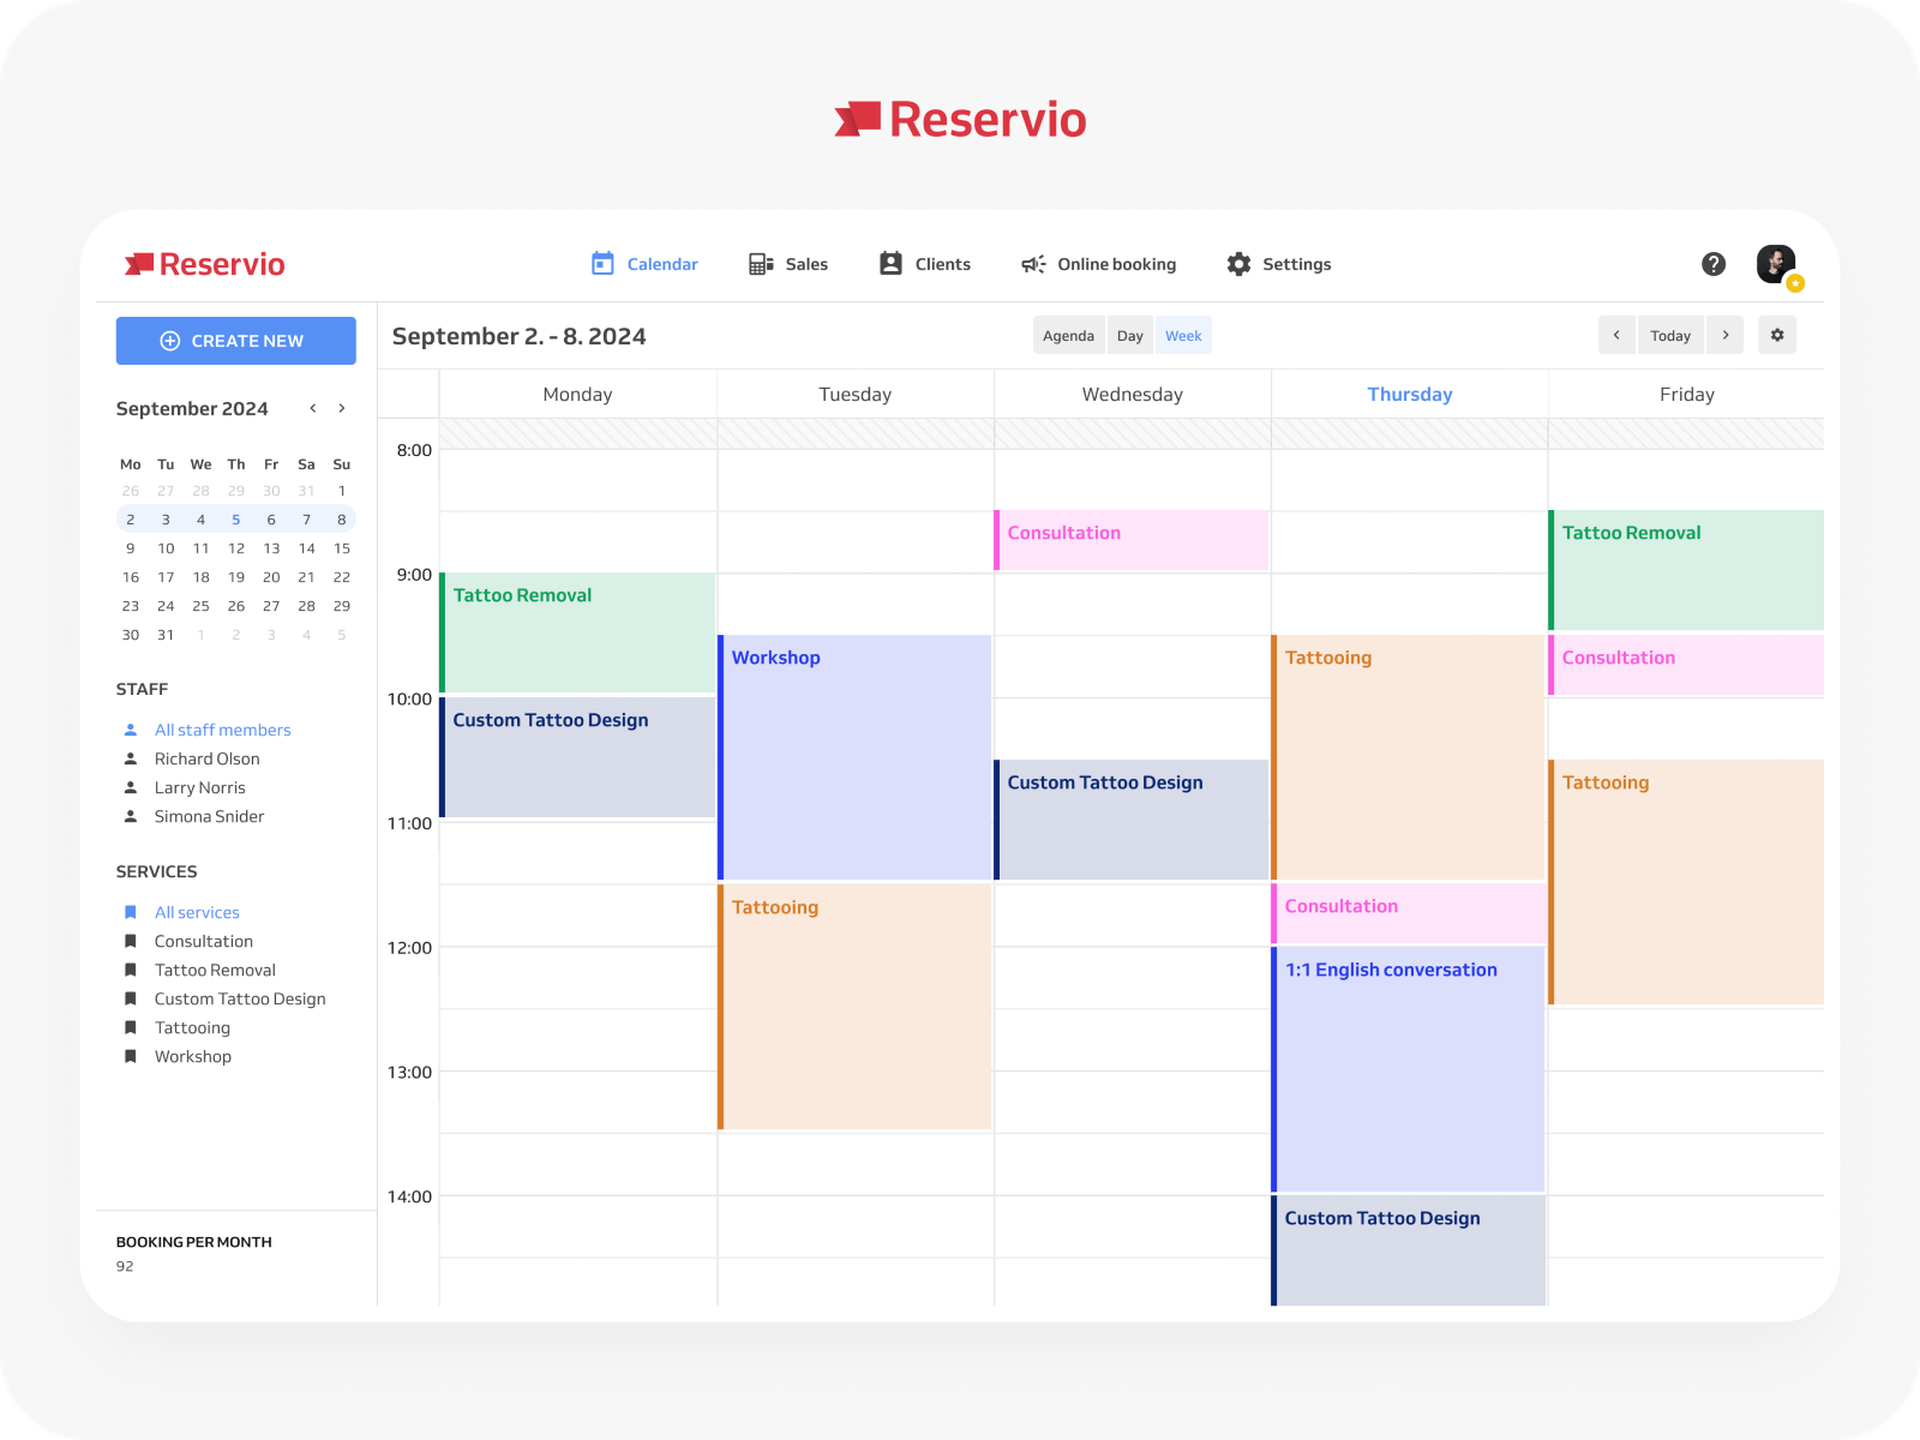This screenshot has width=1920, height=1440.
Task: Filter schedule by Simona Snider
Action: (209, 816)
